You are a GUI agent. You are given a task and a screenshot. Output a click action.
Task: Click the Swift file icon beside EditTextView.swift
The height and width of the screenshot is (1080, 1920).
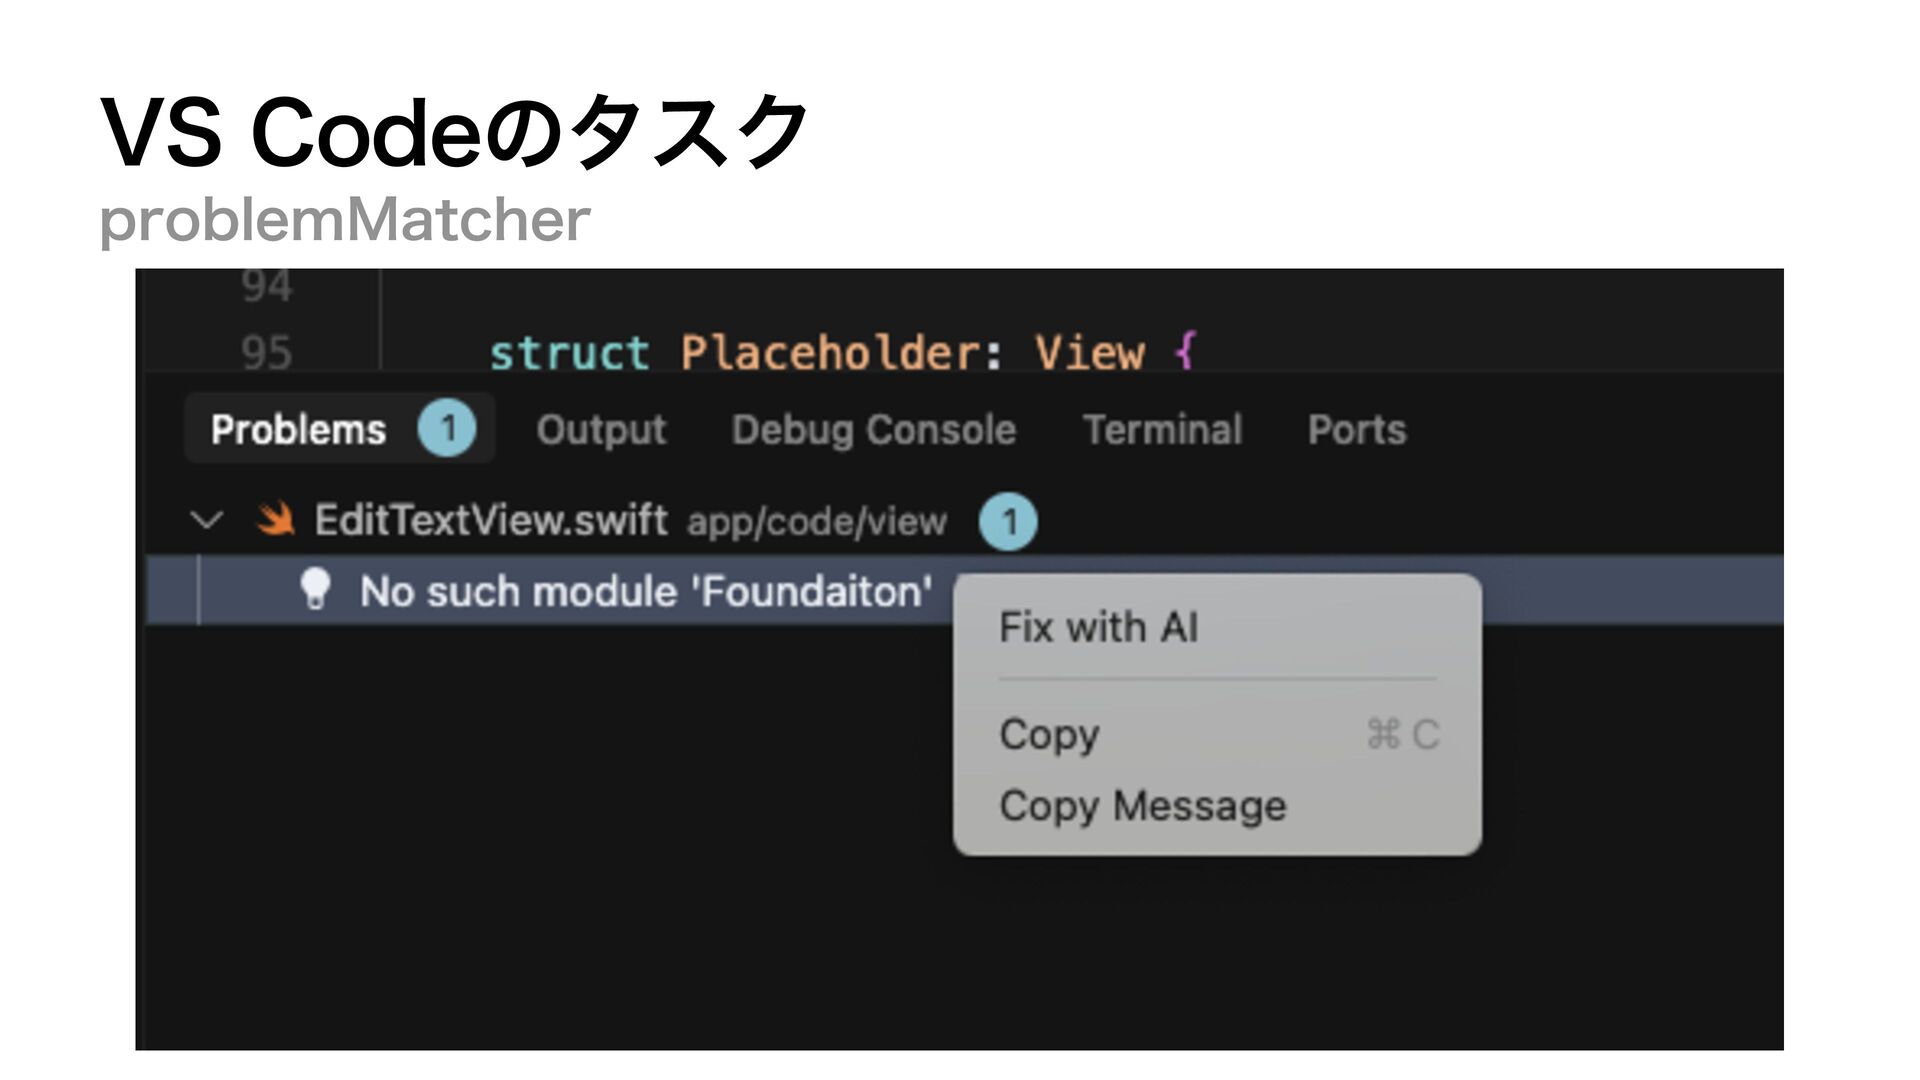(275, 520)
